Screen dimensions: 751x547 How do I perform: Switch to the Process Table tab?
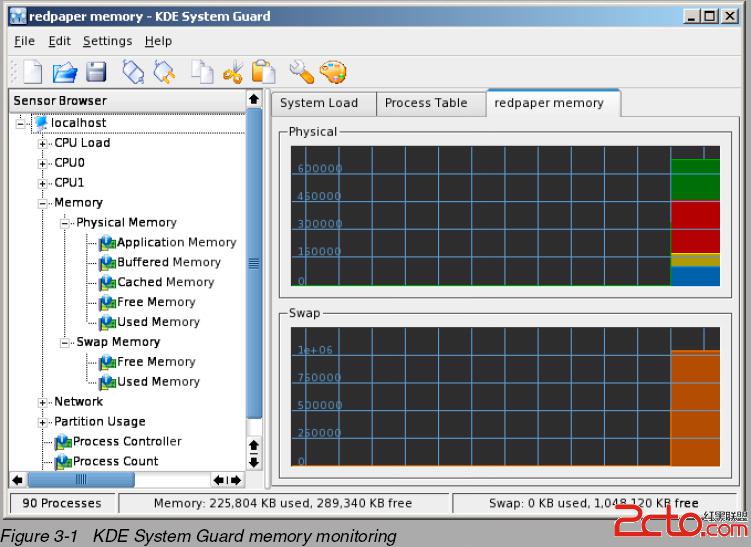[x=431, y=103]
